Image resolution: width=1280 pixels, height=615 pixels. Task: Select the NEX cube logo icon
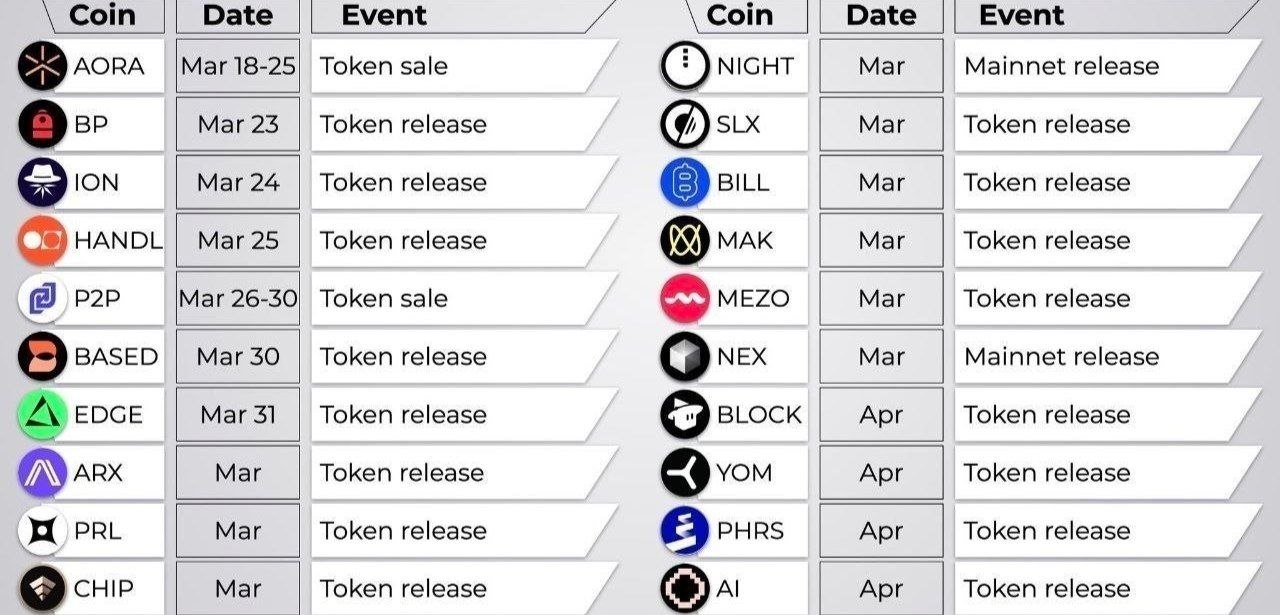click(685, 356)
